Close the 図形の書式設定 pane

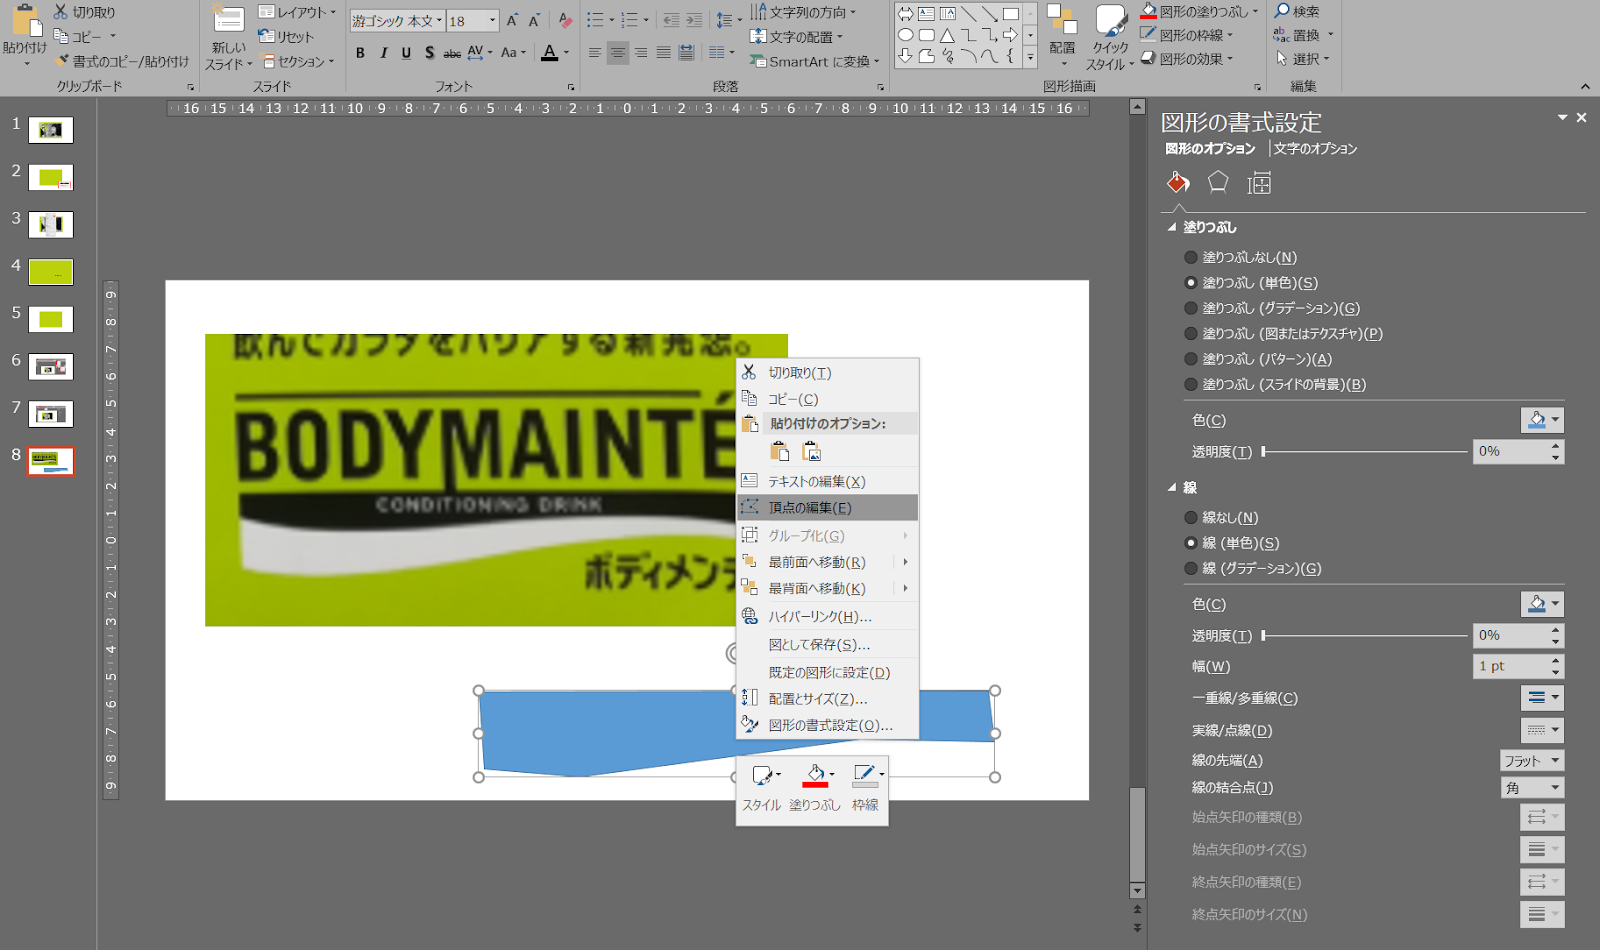(1581, 118)
